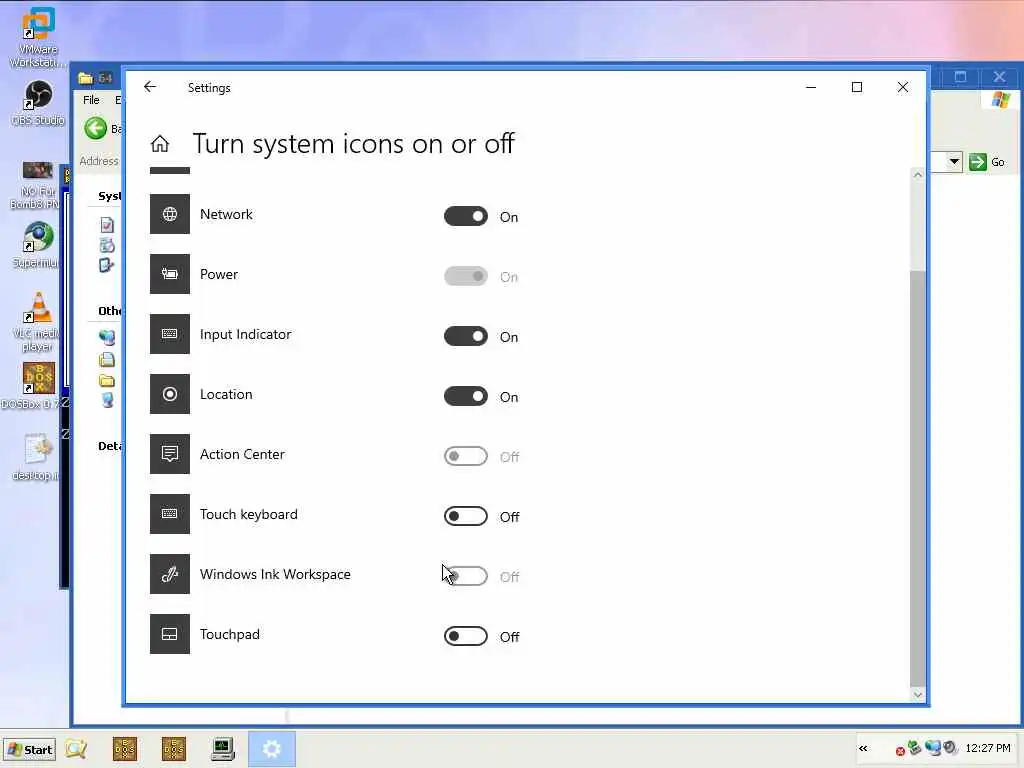The height and width of the screenshot is (768, 1024).
Task: Minimize the Settings window
Action: point(811,87)
